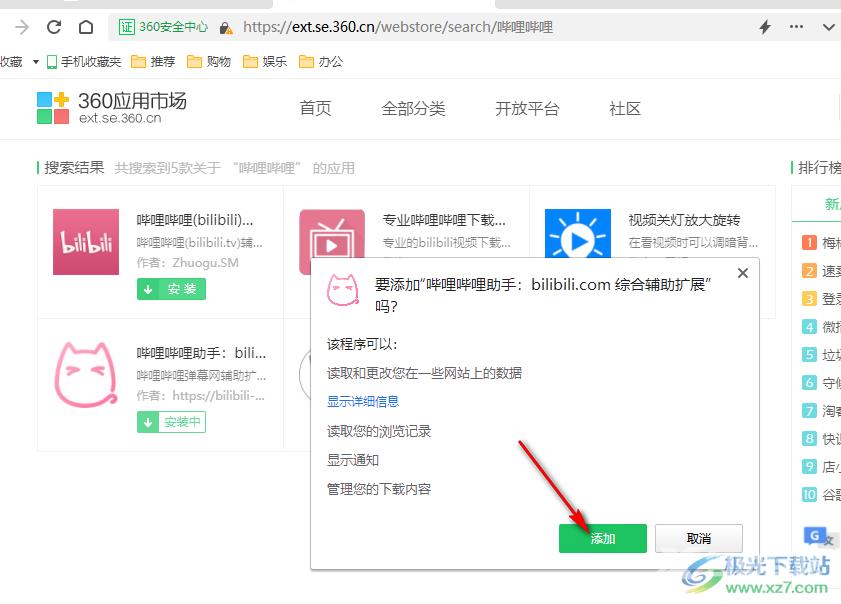Open rank 3 item in 排行榜
This screenshot has height=604, width=841.
tap(821, 298)
